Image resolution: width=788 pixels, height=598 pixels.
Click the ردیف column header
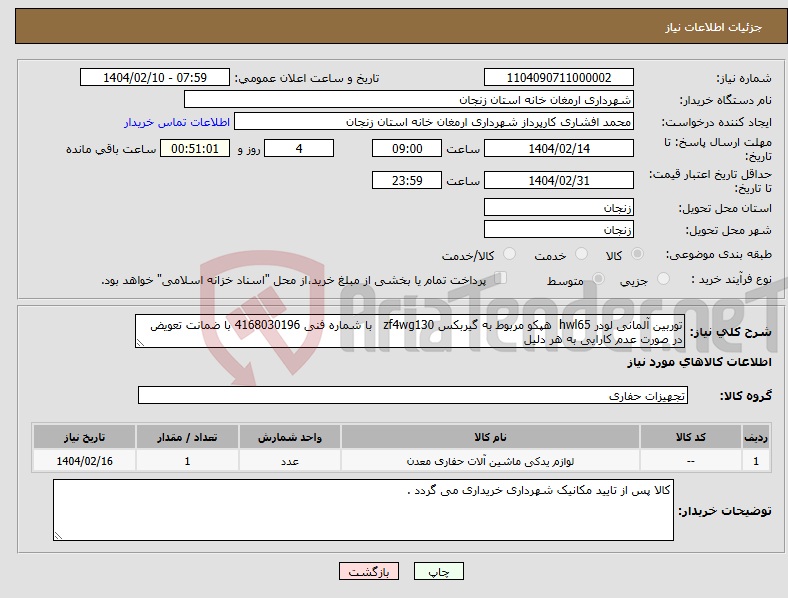click(756, 437)
